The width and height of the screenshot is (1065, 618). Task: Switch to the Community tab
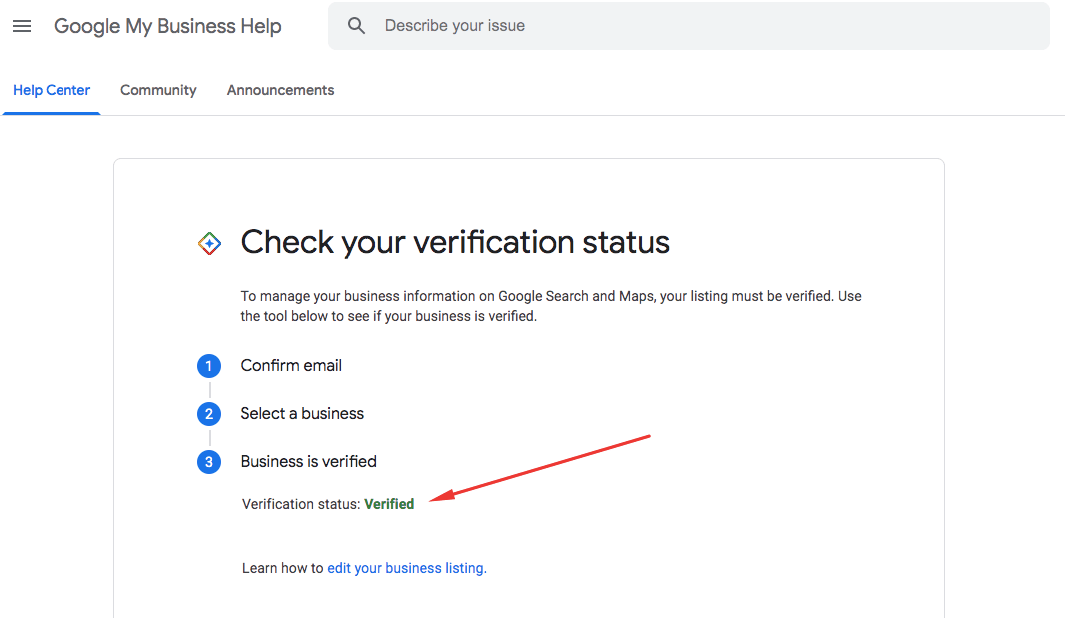pyautogui.click(x=158, y=90)
